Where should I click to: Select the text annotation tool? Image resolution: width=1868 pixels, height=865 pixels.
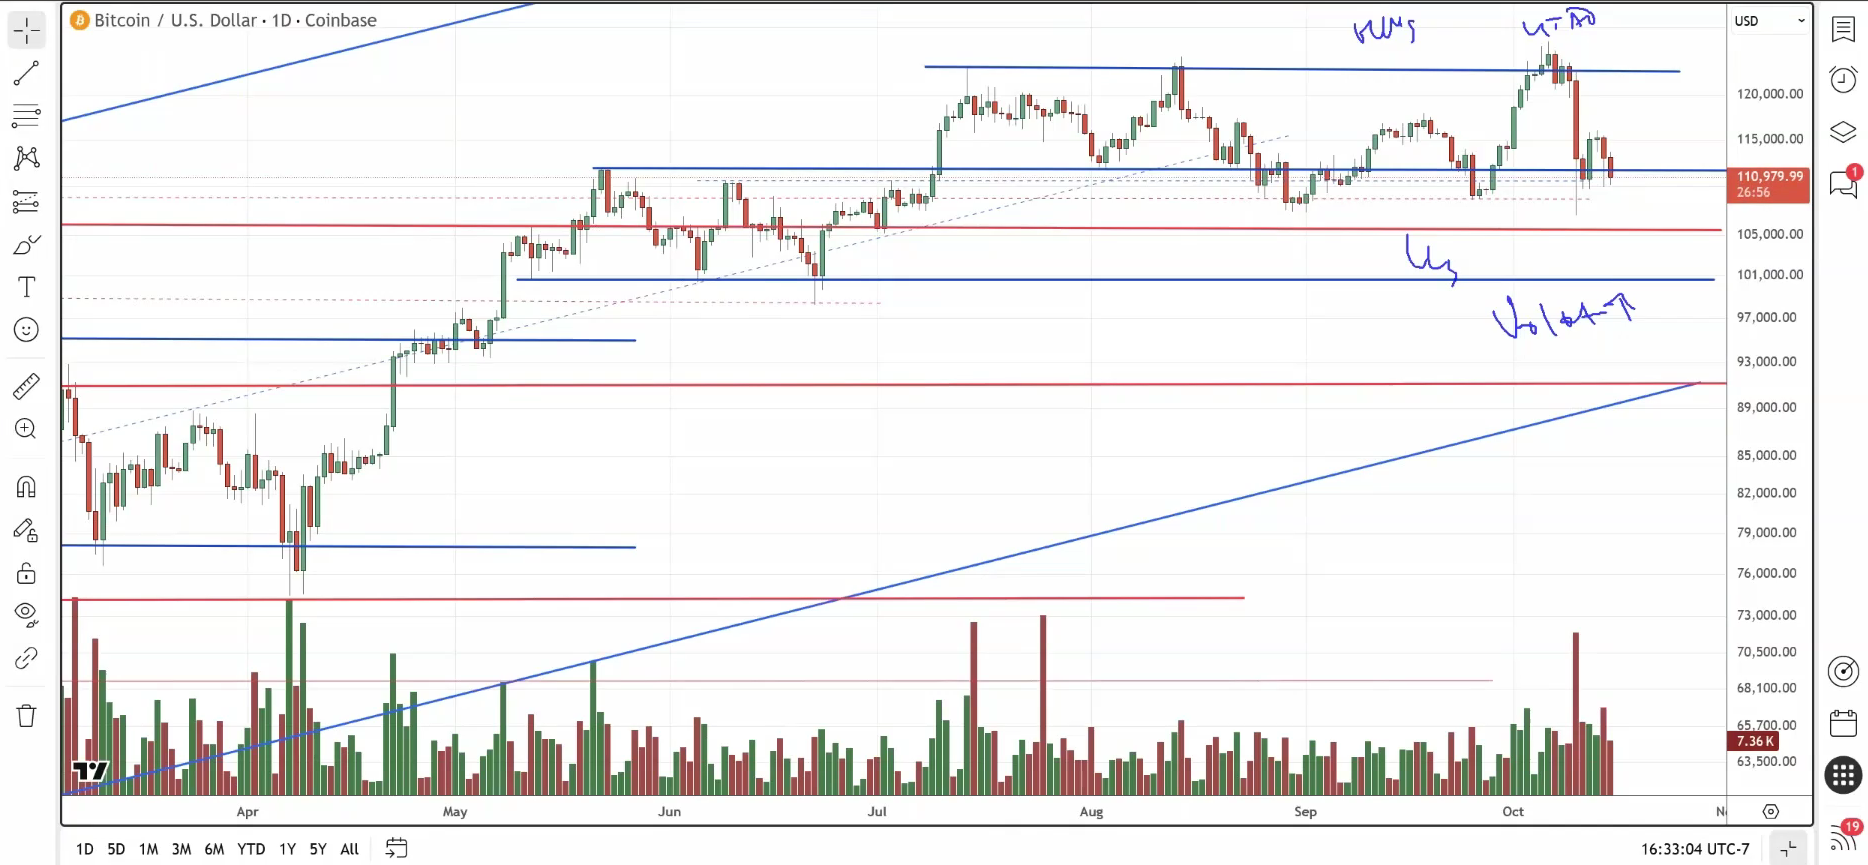(26, 288)
